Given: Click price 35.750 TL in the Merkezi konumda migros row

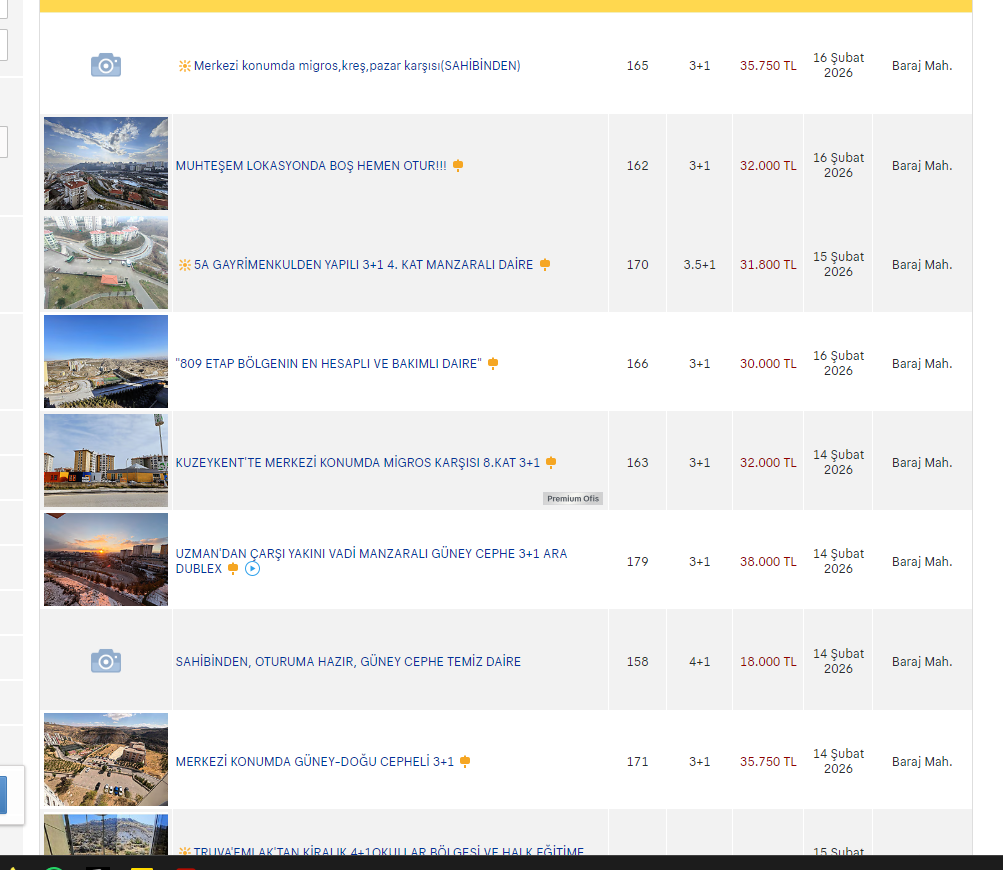Looking at the screenshot, I should coord(768,66).
